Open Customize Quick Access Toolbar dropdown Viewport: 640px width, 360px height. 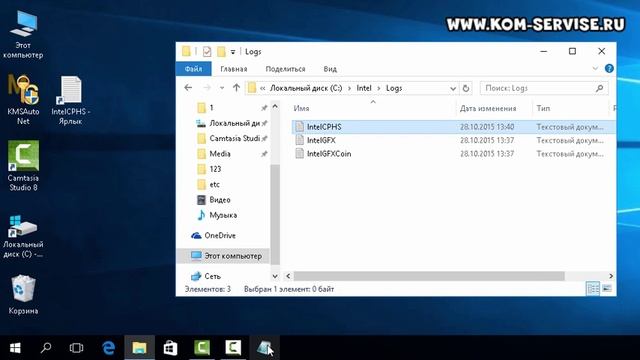(x=233, y=52)
